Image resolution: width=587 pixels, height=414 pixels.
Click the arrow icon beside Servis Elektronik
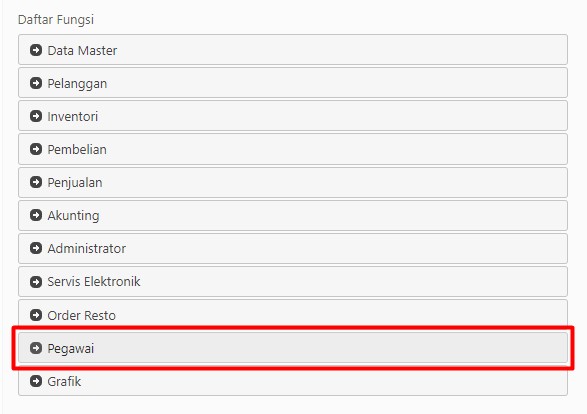[x=36, y=281]
